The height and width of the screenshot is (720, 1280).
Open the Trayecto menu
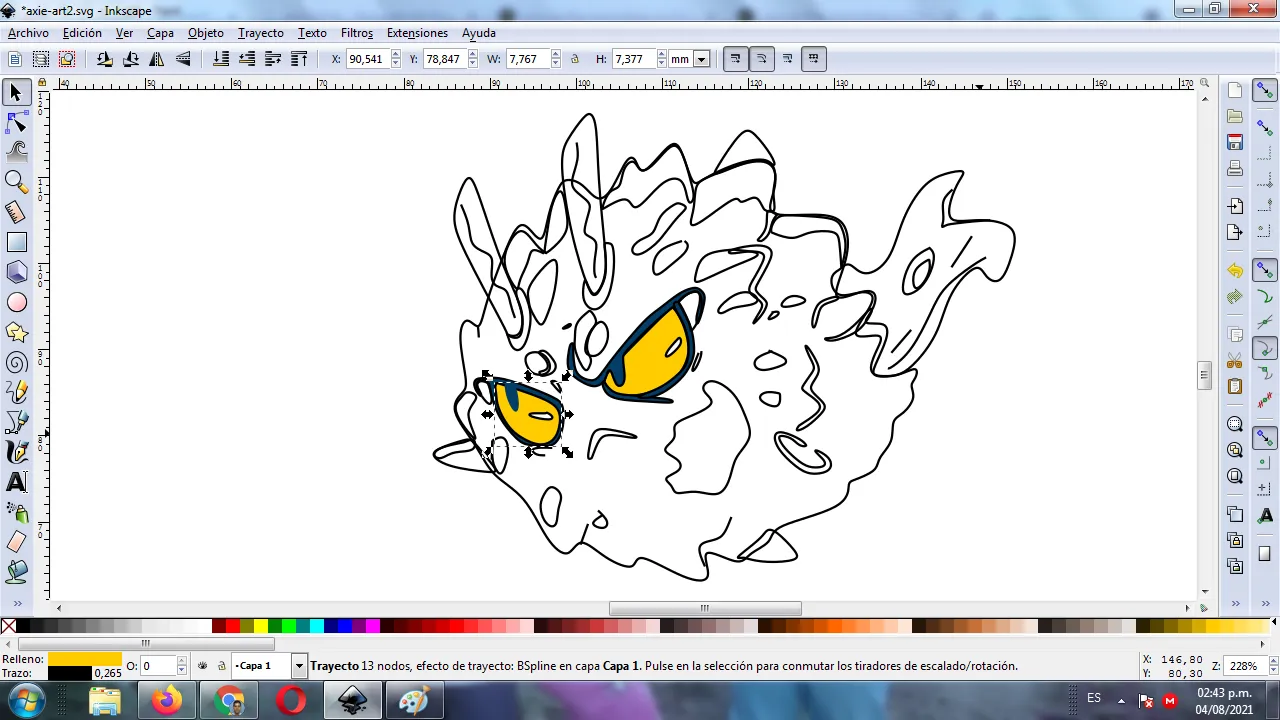click(261, 33)
